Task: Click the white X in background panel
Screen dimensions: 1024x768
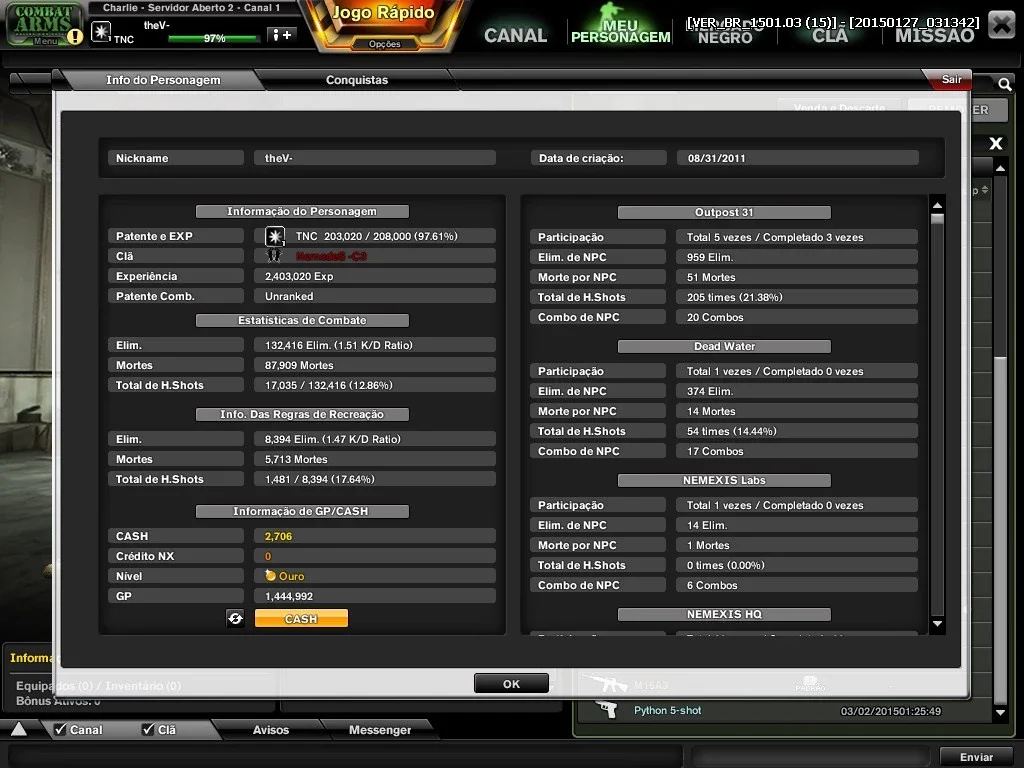Action: pyautogui.click(x=995, y=143)
